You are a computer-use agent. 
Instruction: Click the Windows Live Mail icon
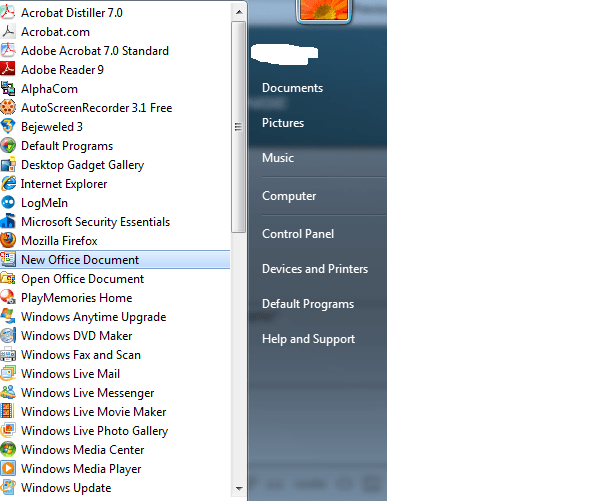pyautogui.click(x=8, y=373)
